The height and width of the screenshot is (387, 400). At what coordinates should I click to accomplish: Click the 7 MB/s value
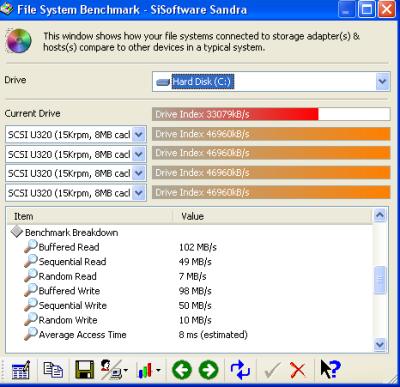pyautogui.click(x=192, y=276)
